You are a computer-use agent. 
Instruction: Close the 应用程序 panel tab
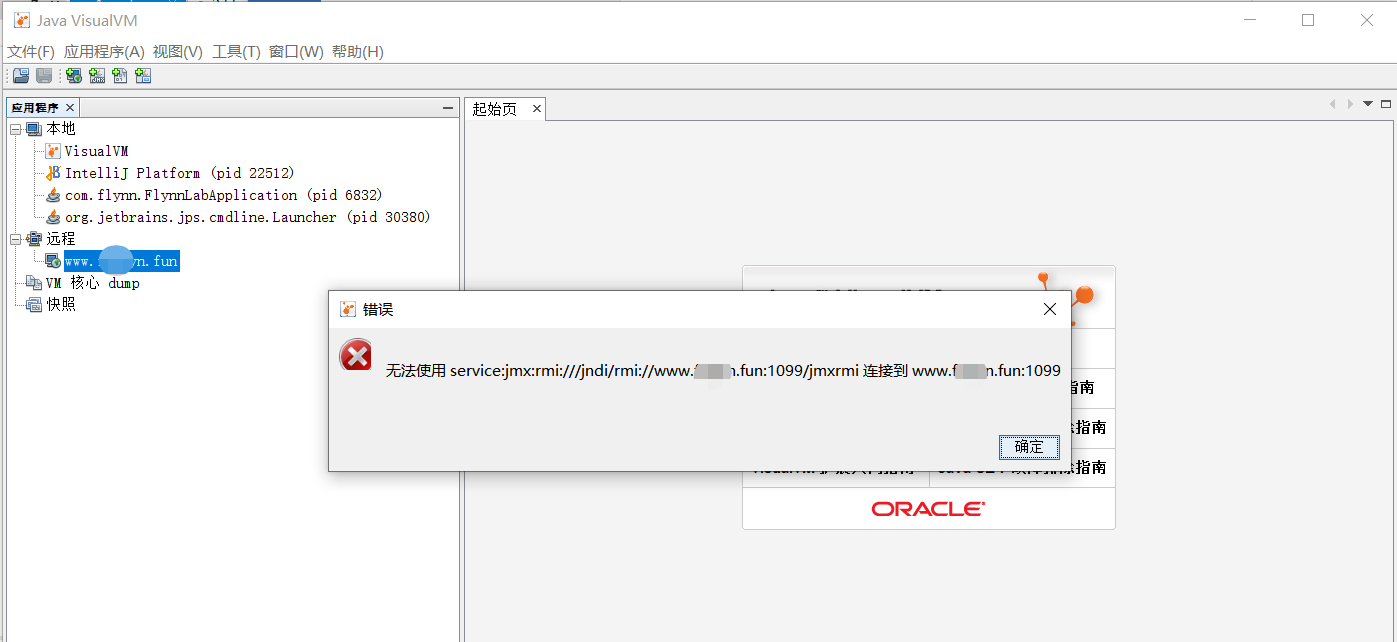(x=70, y=108)
